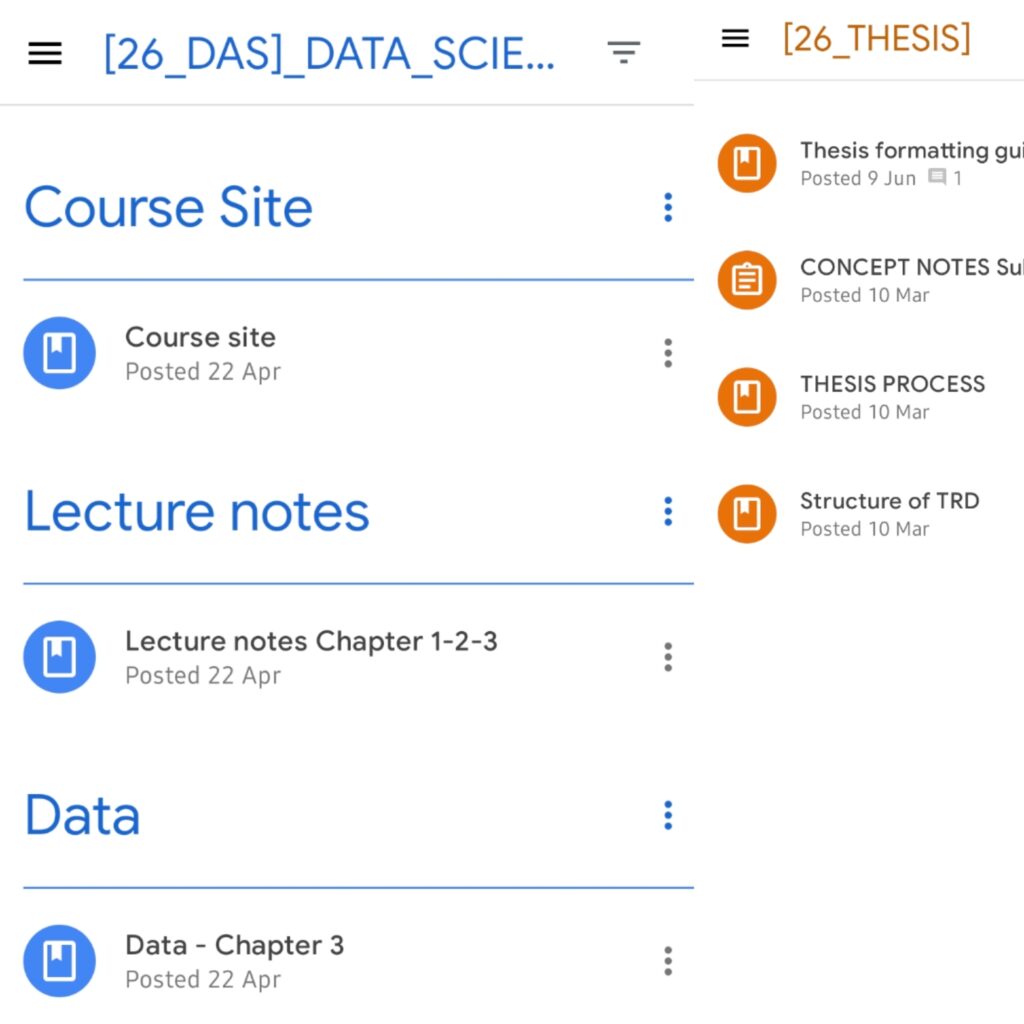
Task: Click the Course site material icon
Action: click(59, 353)
